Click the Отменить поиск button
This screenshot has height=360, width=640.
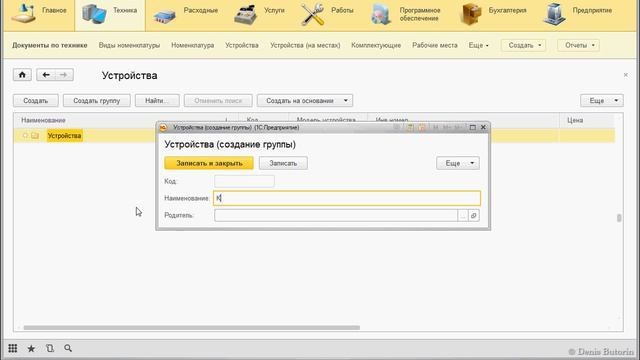(x=218, y=100)
